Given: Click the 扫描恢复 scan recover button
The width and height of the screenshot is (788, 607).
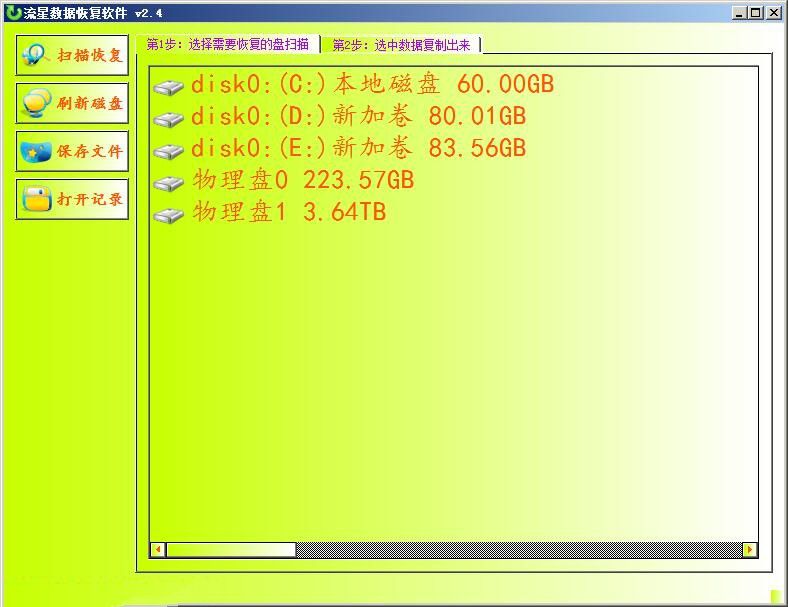Looking at the screenshot, I should [72, 55].
